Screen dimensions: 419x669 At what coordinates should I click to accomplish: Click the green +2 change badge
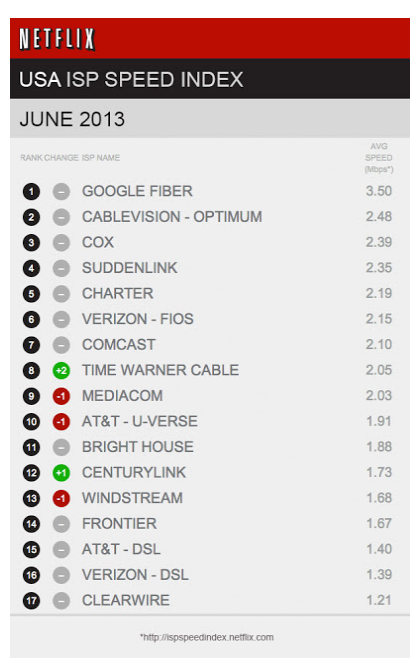click(61, 370)
